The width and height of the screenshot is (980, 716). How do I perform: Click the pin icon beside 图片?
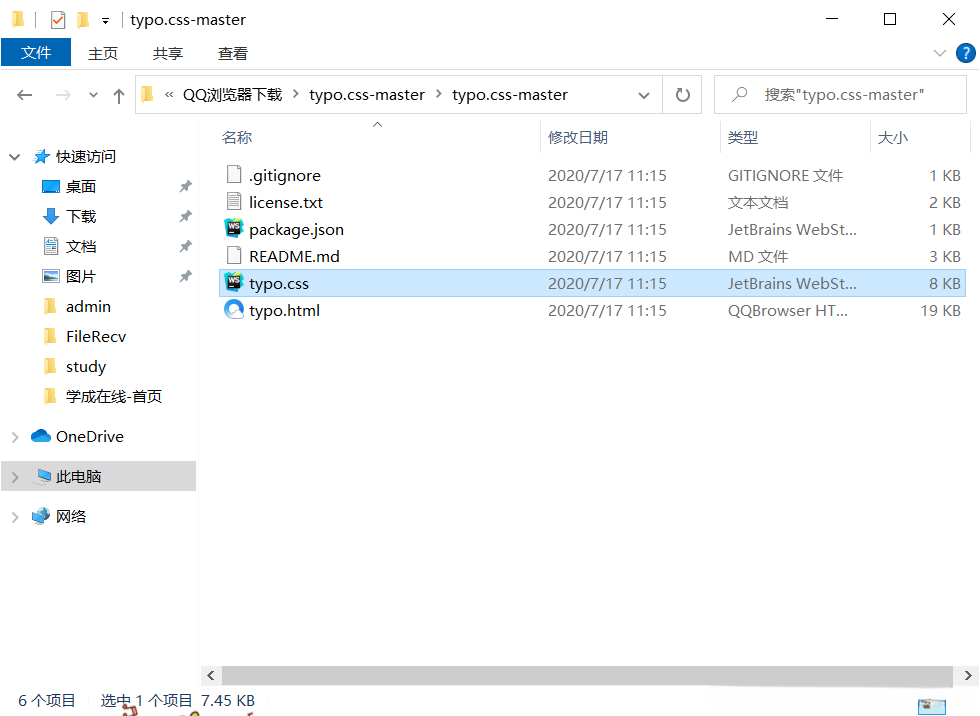pos(186,276)
